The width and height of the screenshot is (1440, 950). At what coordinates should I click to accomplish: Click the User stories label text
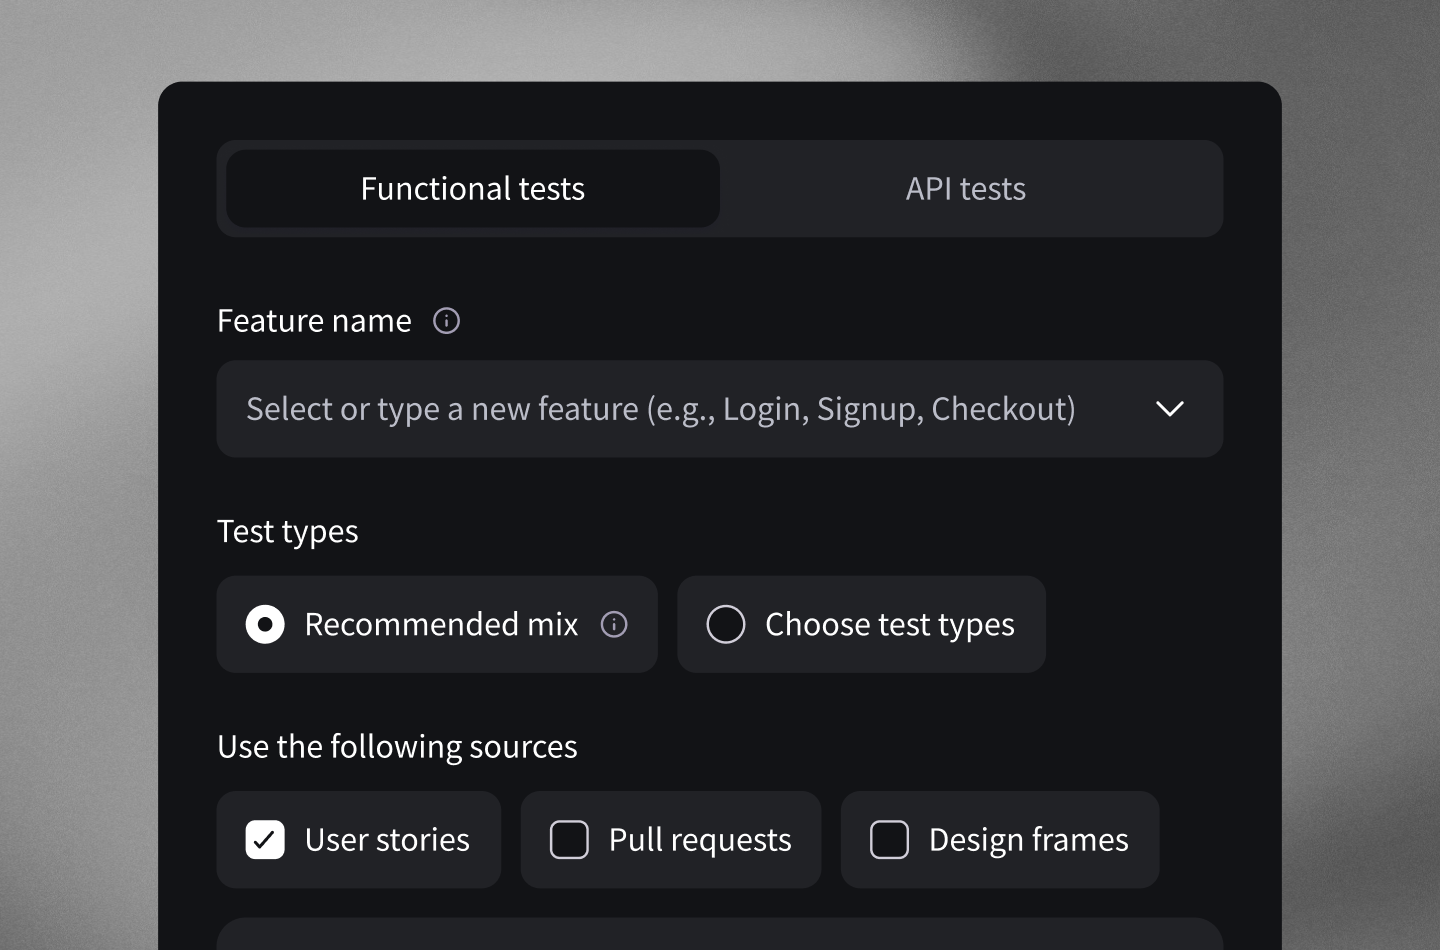point(387,840)
